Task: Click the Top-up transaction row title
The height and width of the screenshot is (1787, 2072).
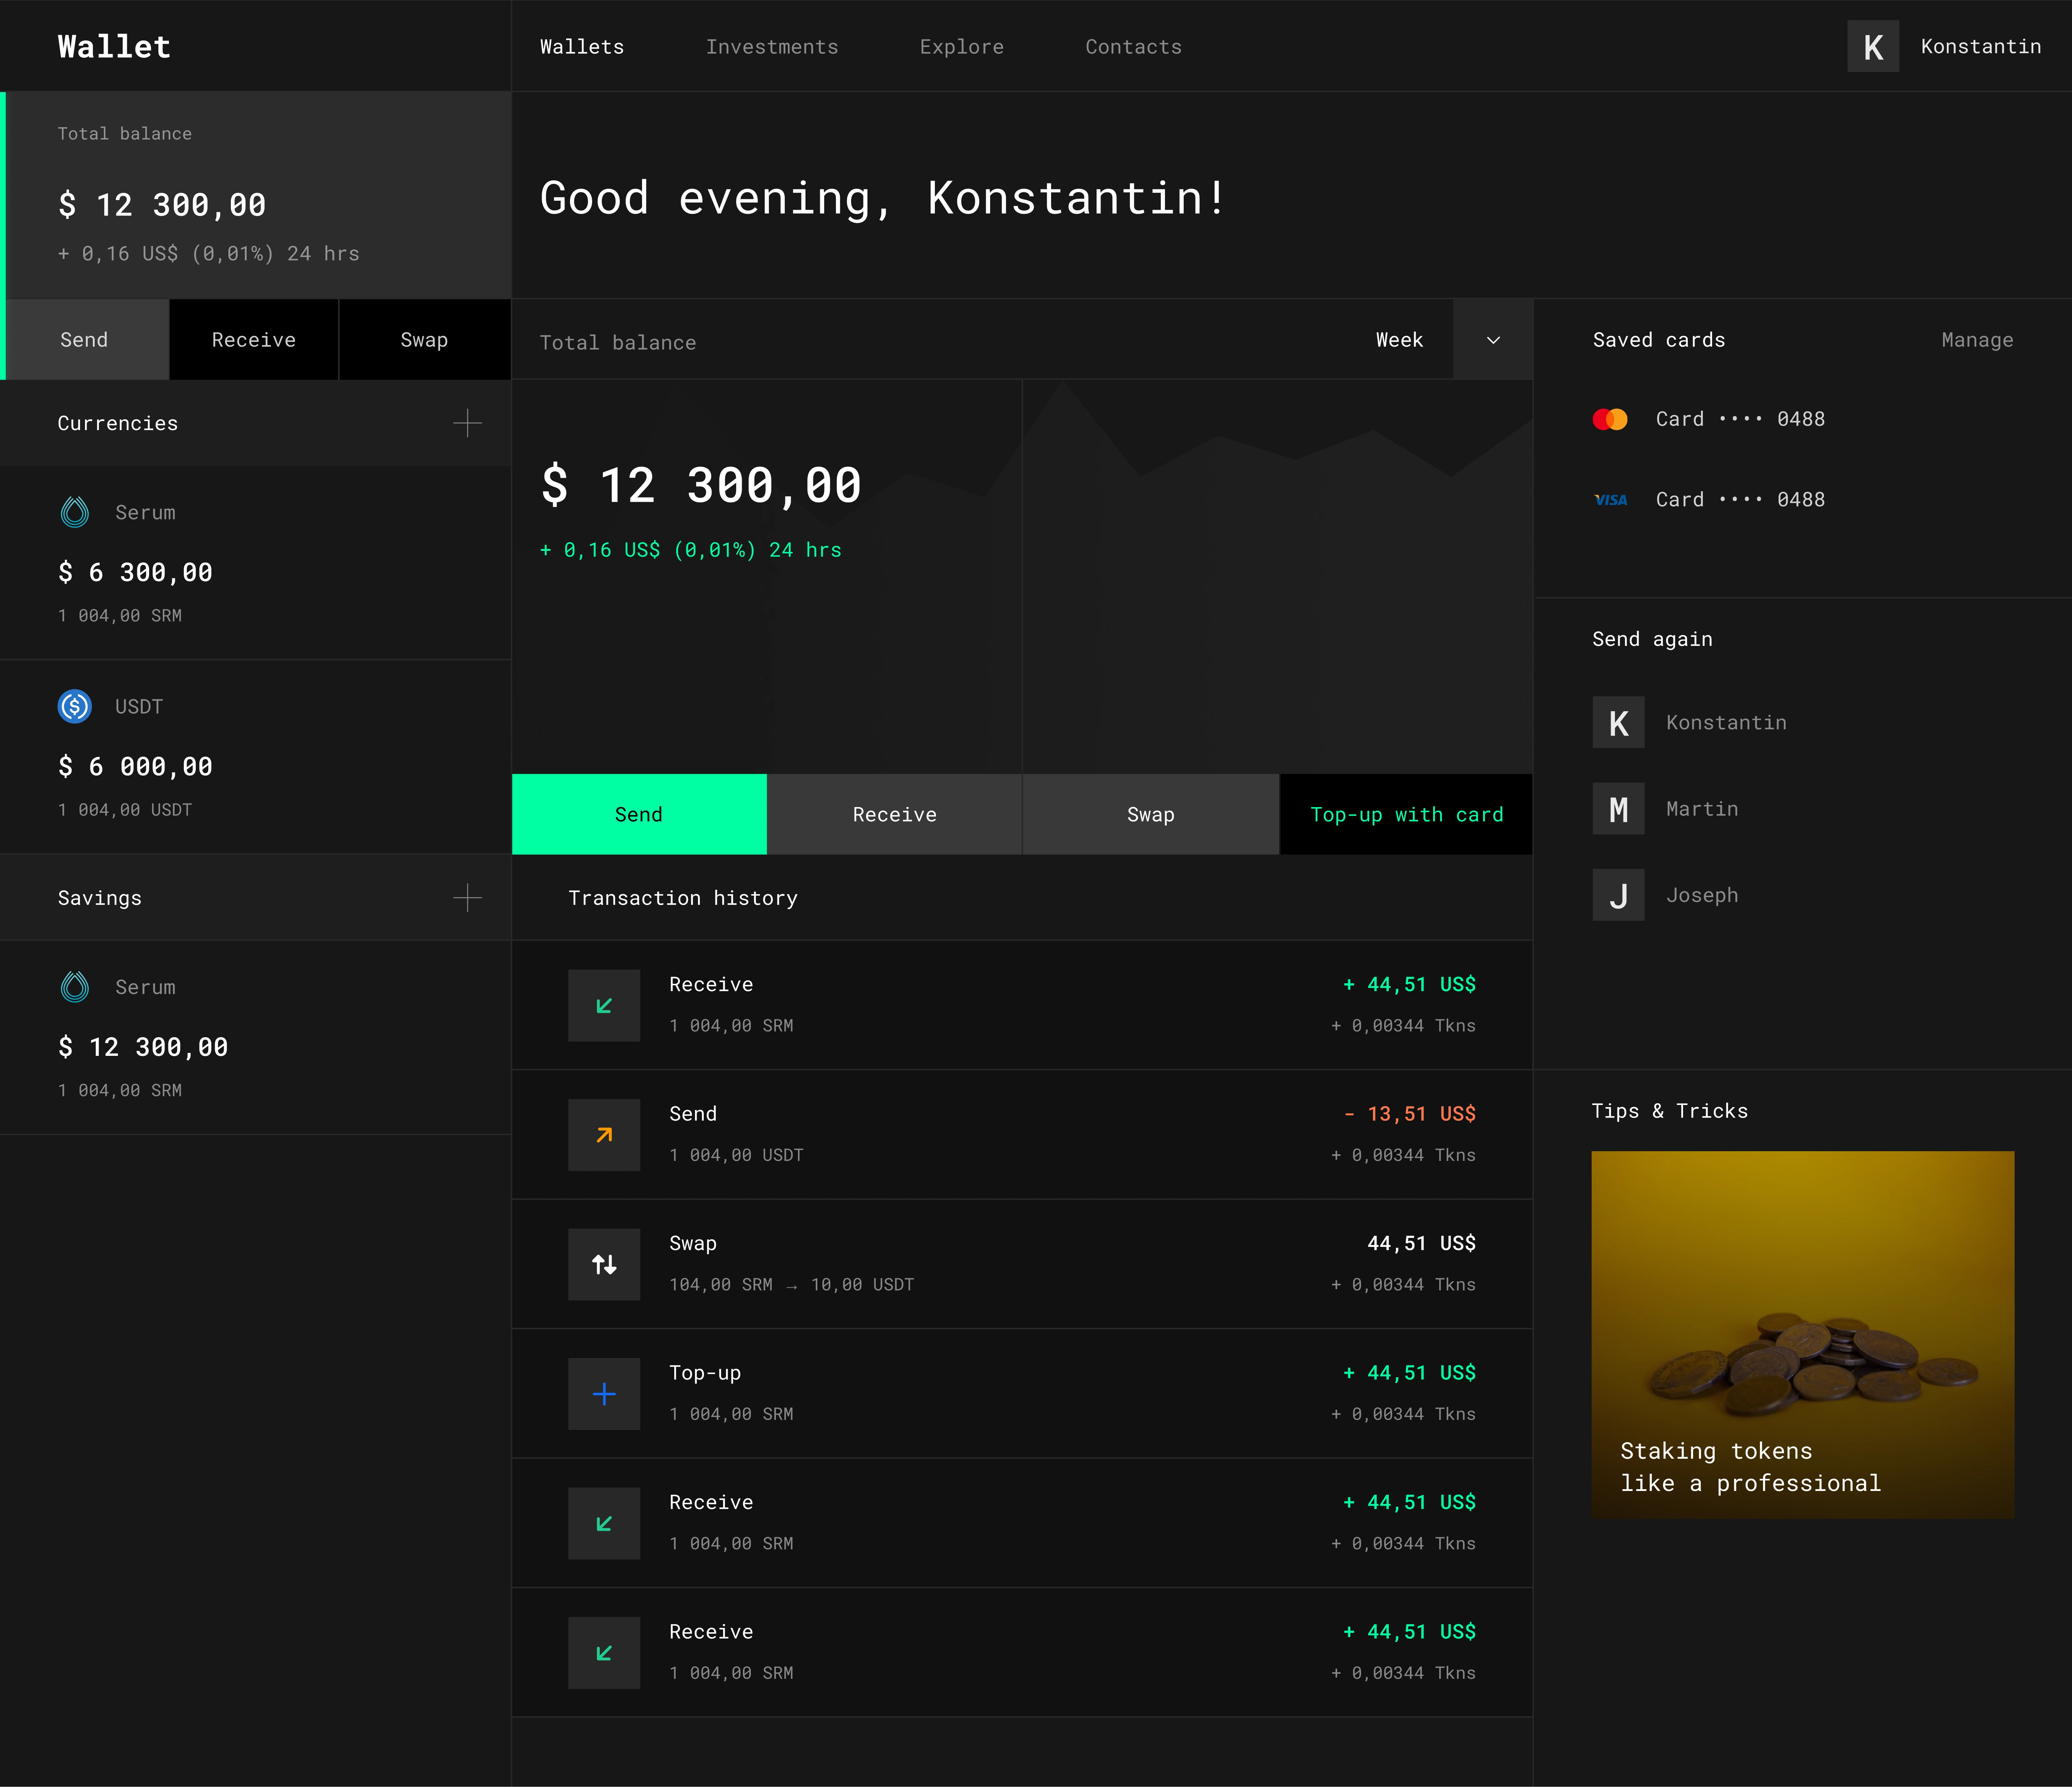Action: click(705, 1373)
